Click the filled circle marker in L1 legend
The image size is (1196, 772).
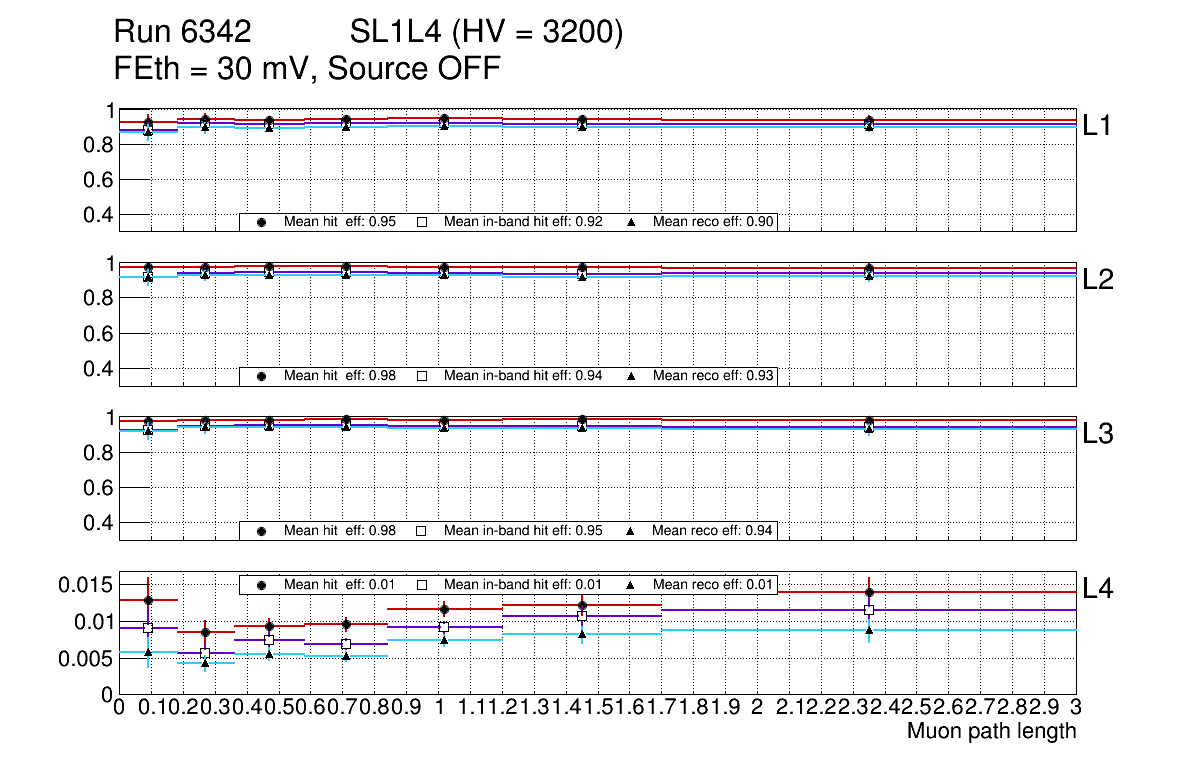point(262,223)
